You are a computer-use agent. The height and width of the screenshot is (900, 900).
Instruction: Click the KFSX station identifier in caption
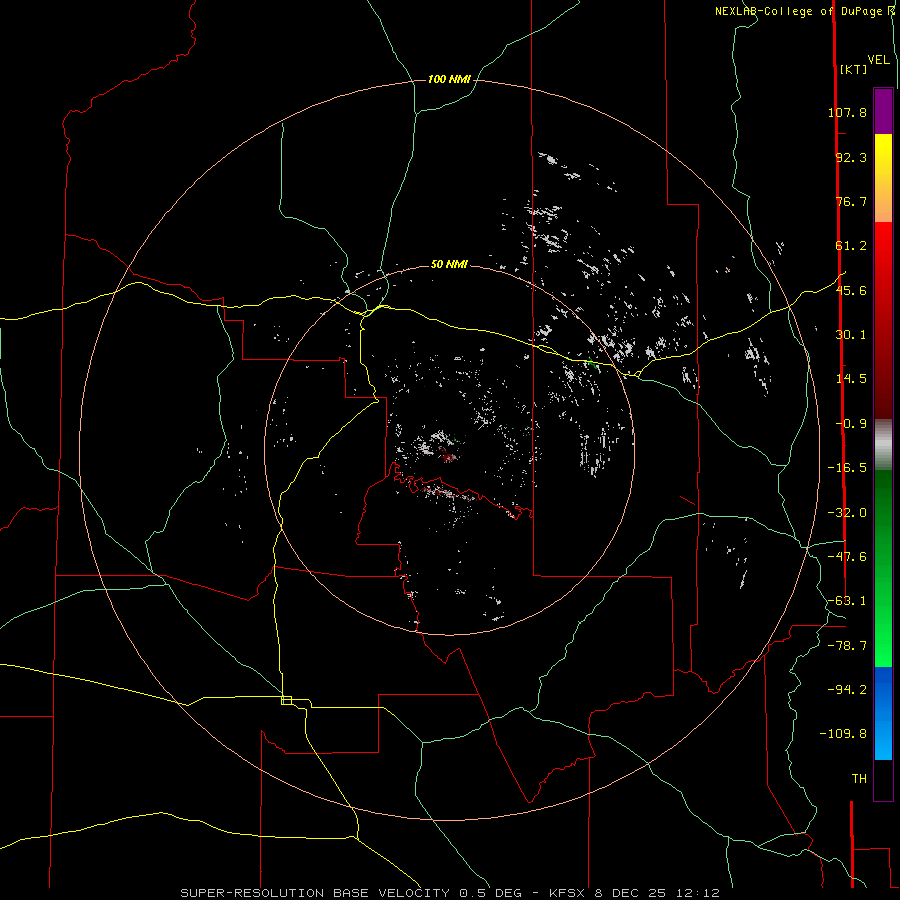(x=569, y=893)
